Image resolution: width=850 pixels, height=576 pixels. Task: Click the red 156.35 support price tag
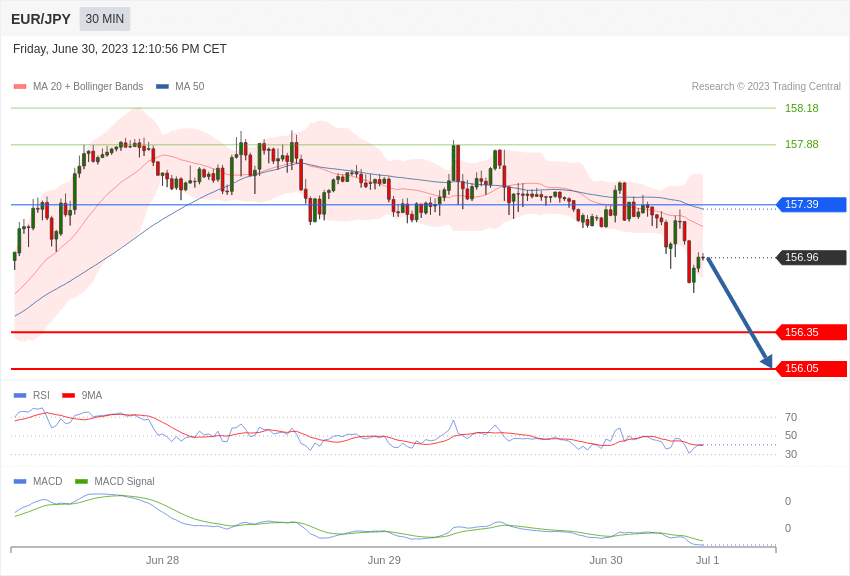click(812, 332)
